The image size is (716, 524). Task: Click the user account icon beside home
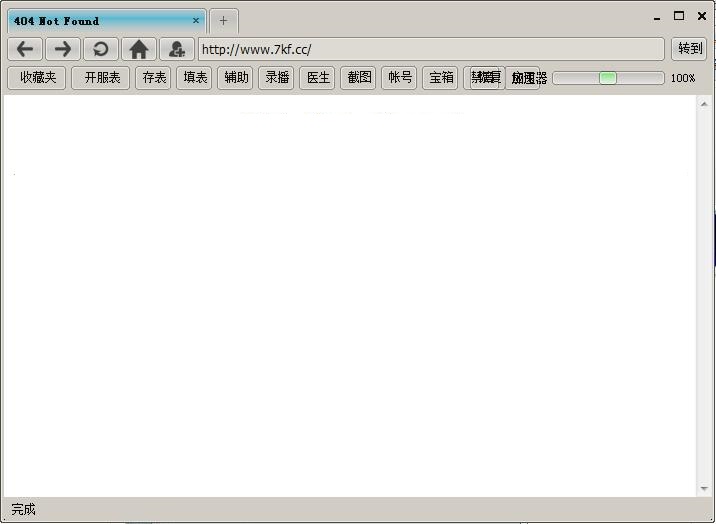177,49
